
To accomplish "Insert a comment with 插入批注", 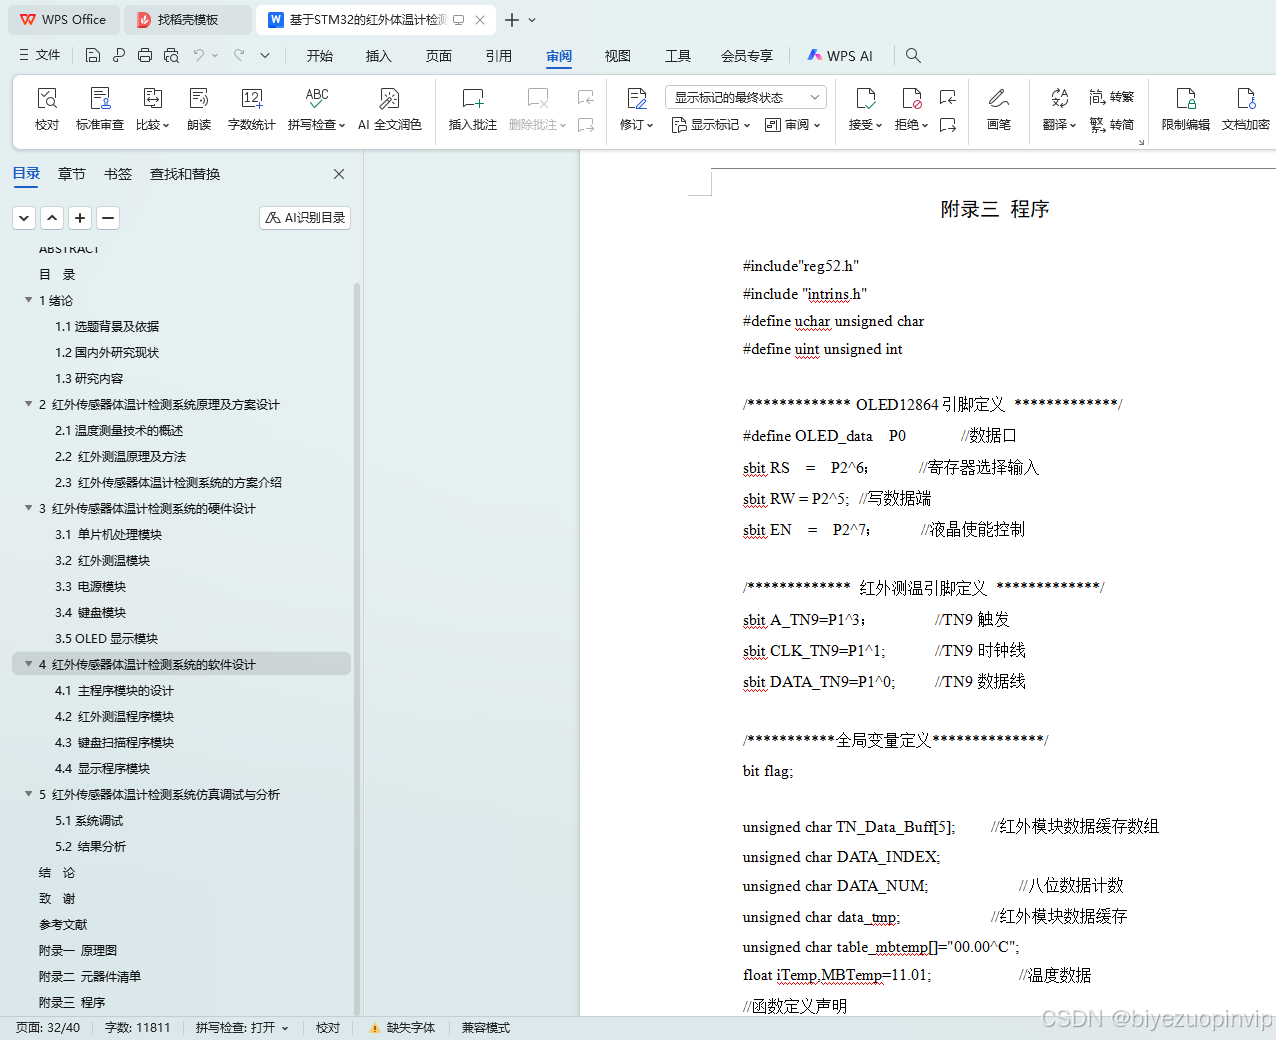I will coord(471,108).
